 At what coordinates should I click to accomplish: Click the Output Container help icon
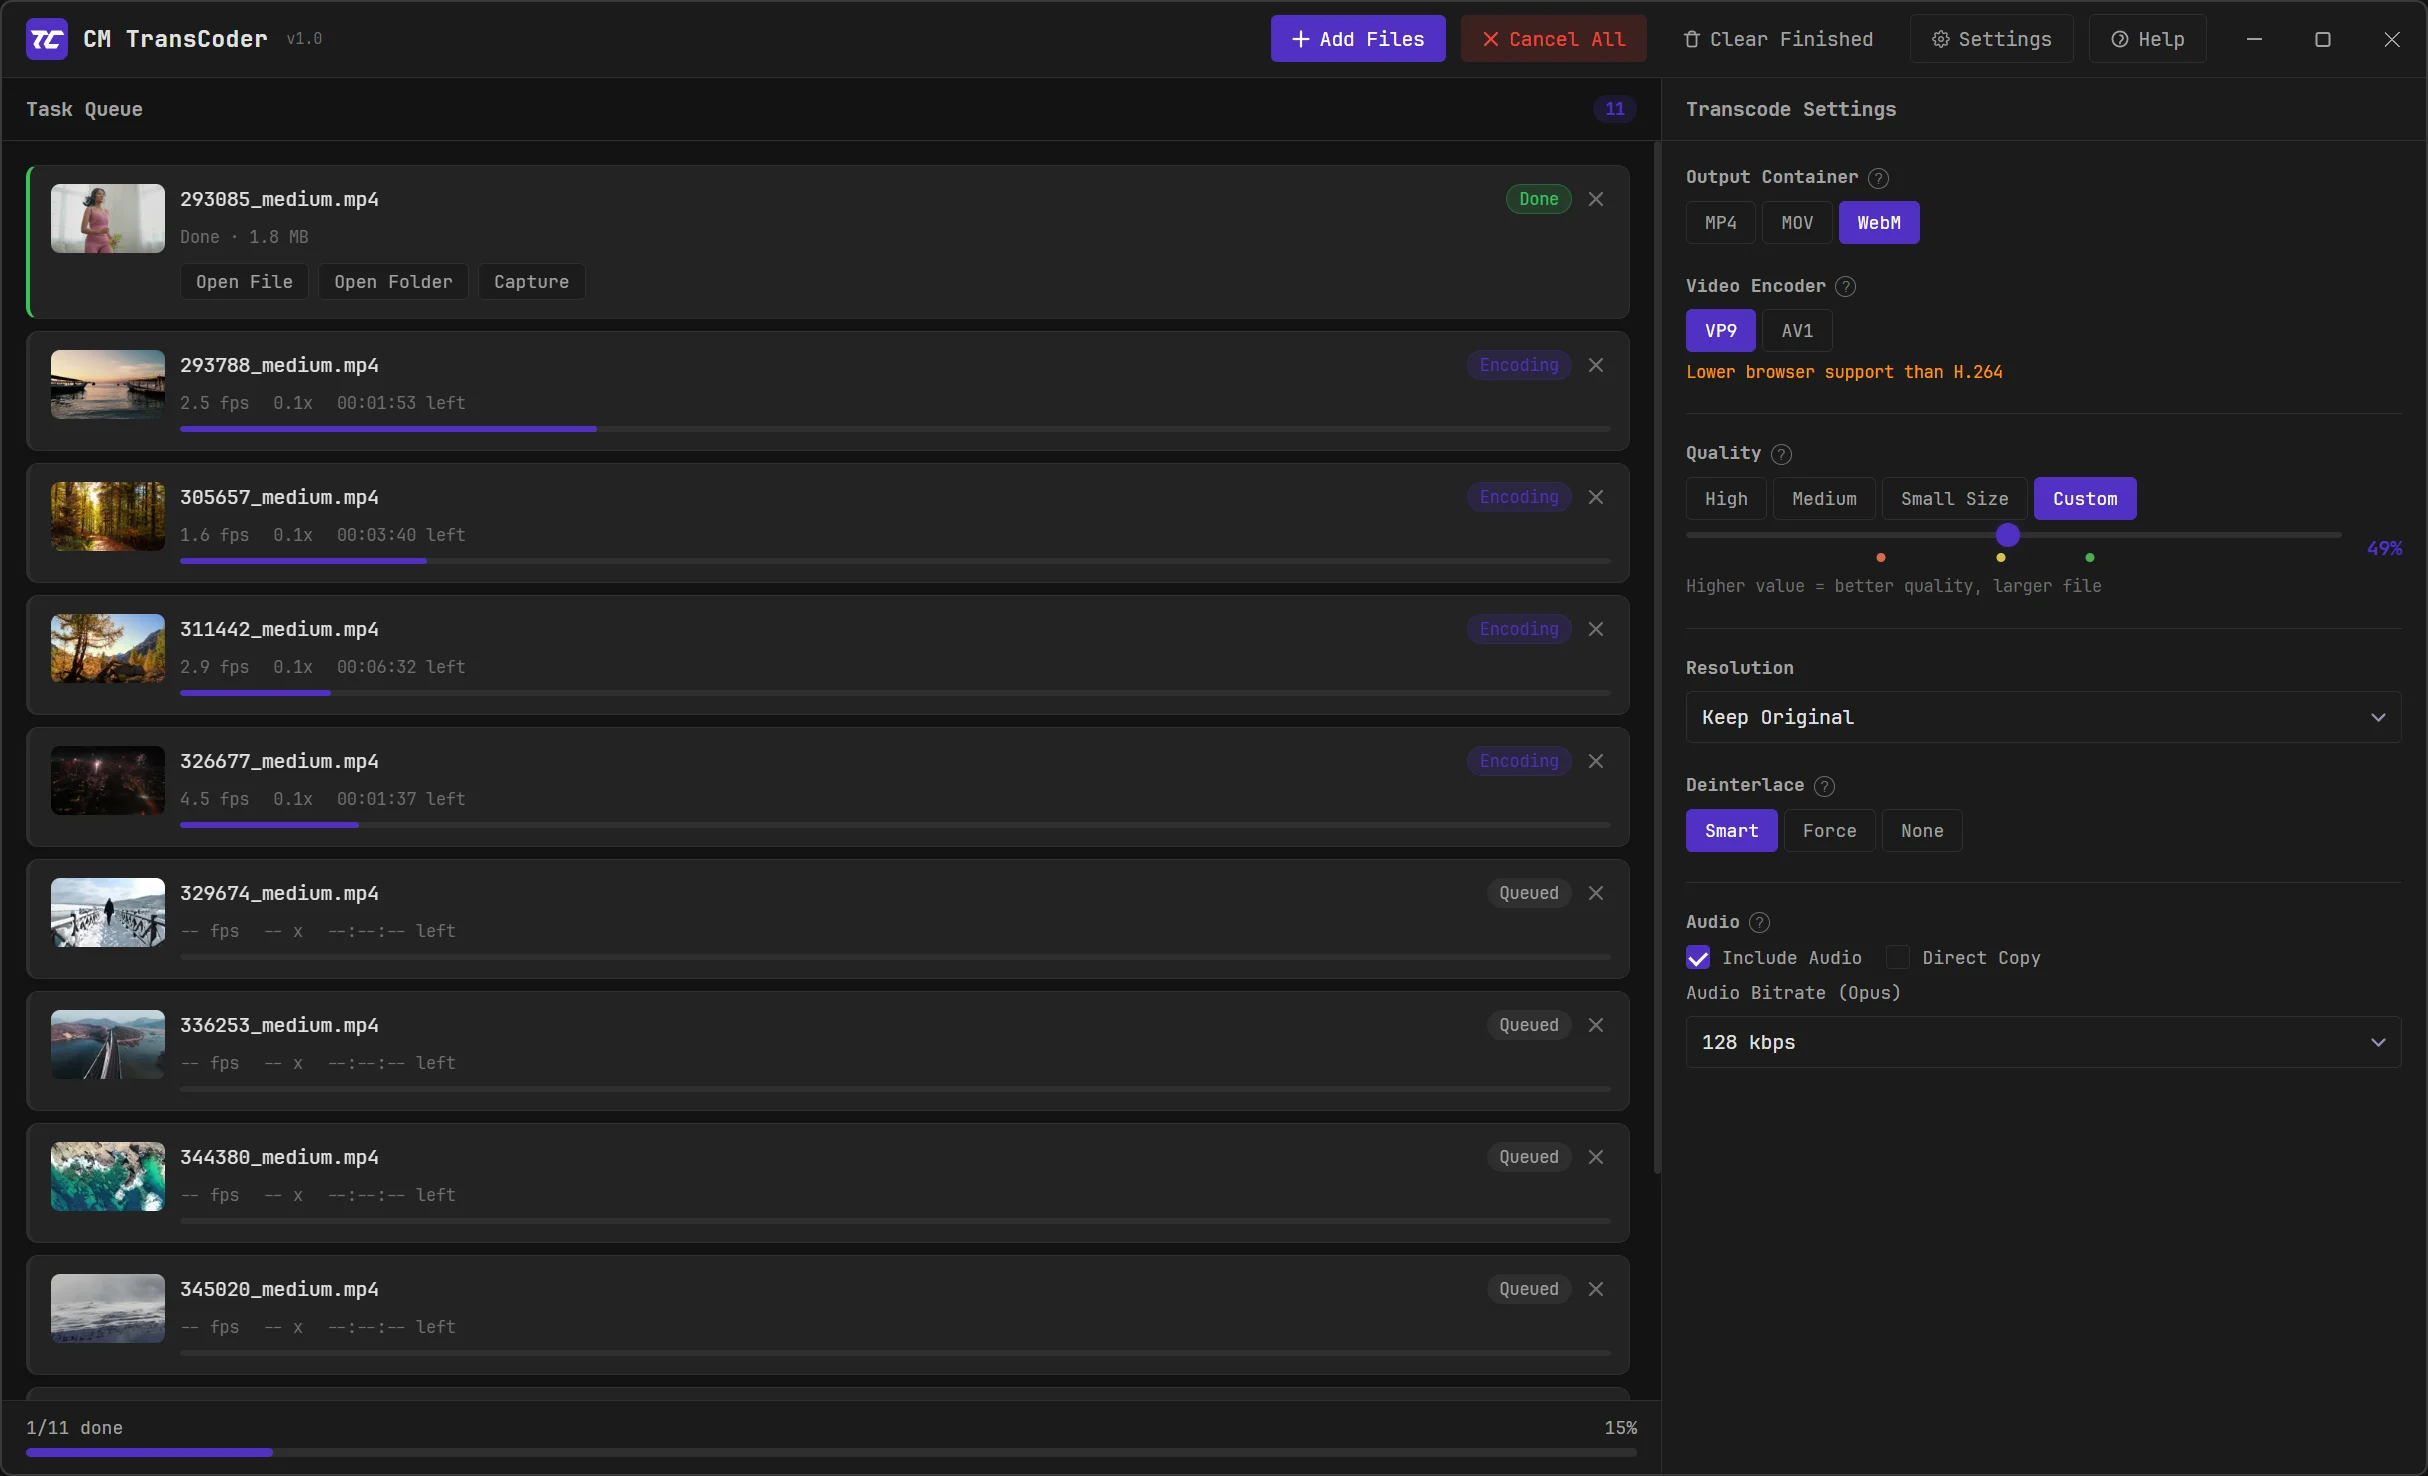(1879, 178)
